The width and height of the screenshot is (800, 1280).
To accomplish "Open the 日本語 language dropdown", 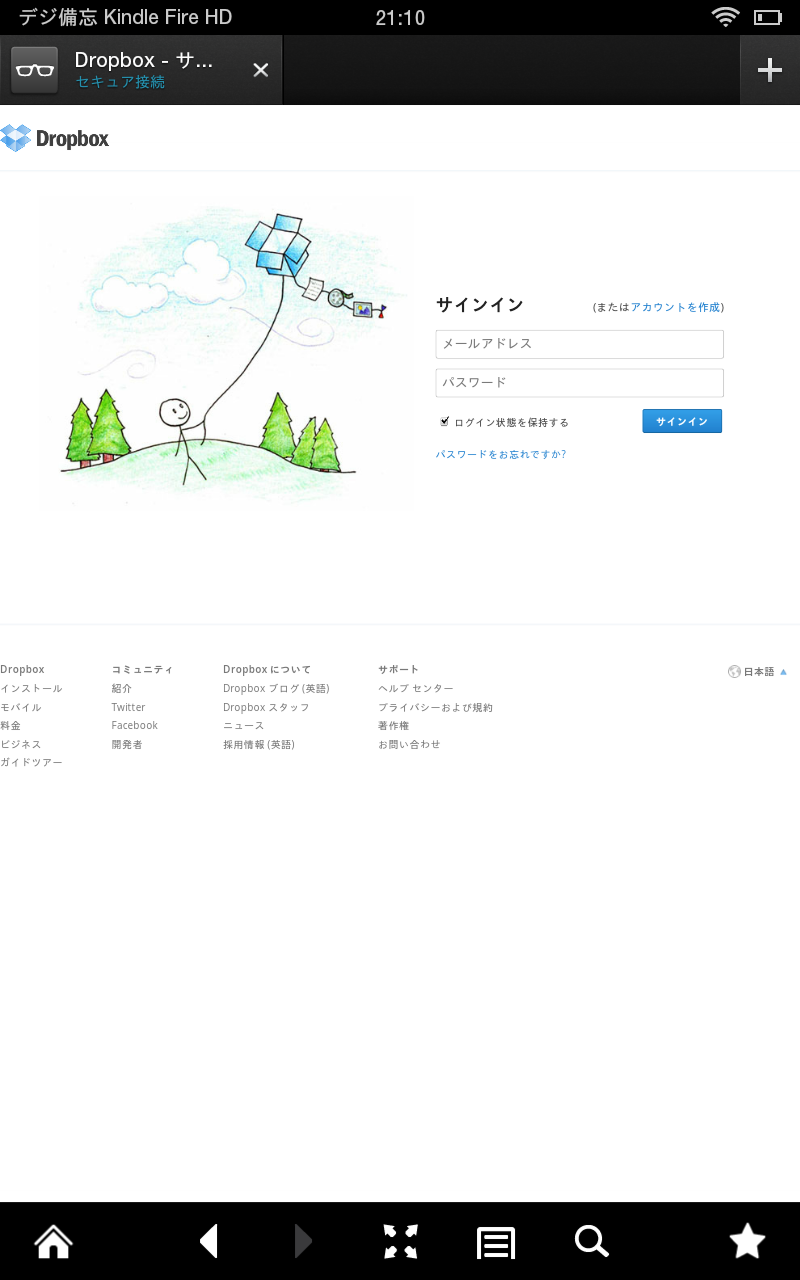I will (758, 672).
